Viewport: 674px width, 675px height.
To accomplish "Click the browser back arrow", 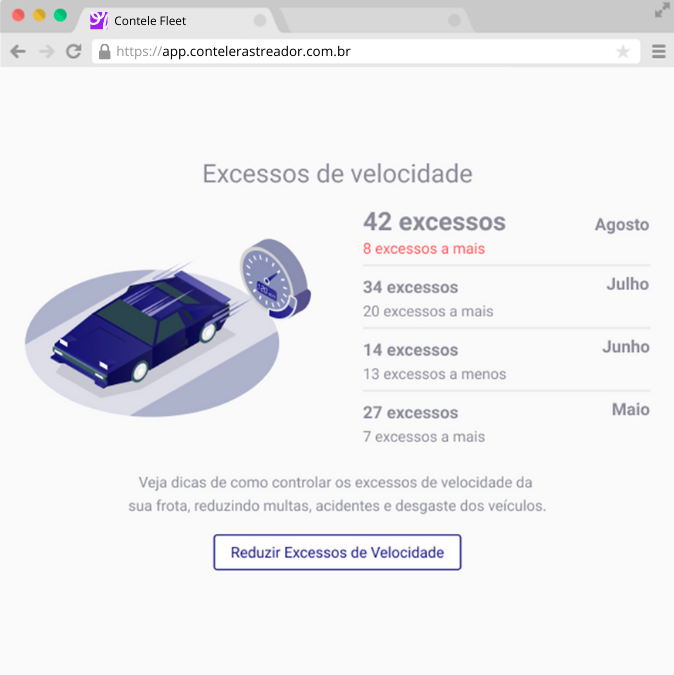I will coord(18,52).
